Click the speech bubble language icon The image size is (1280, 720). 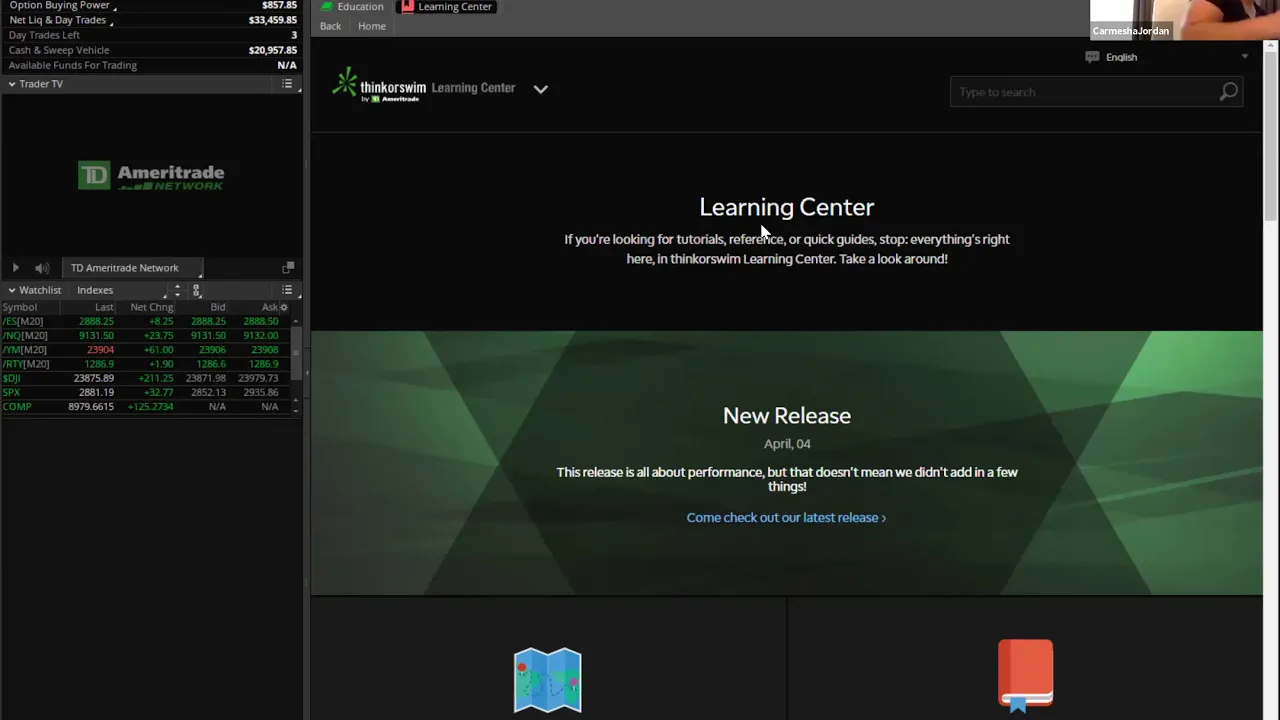point(1092,57)
